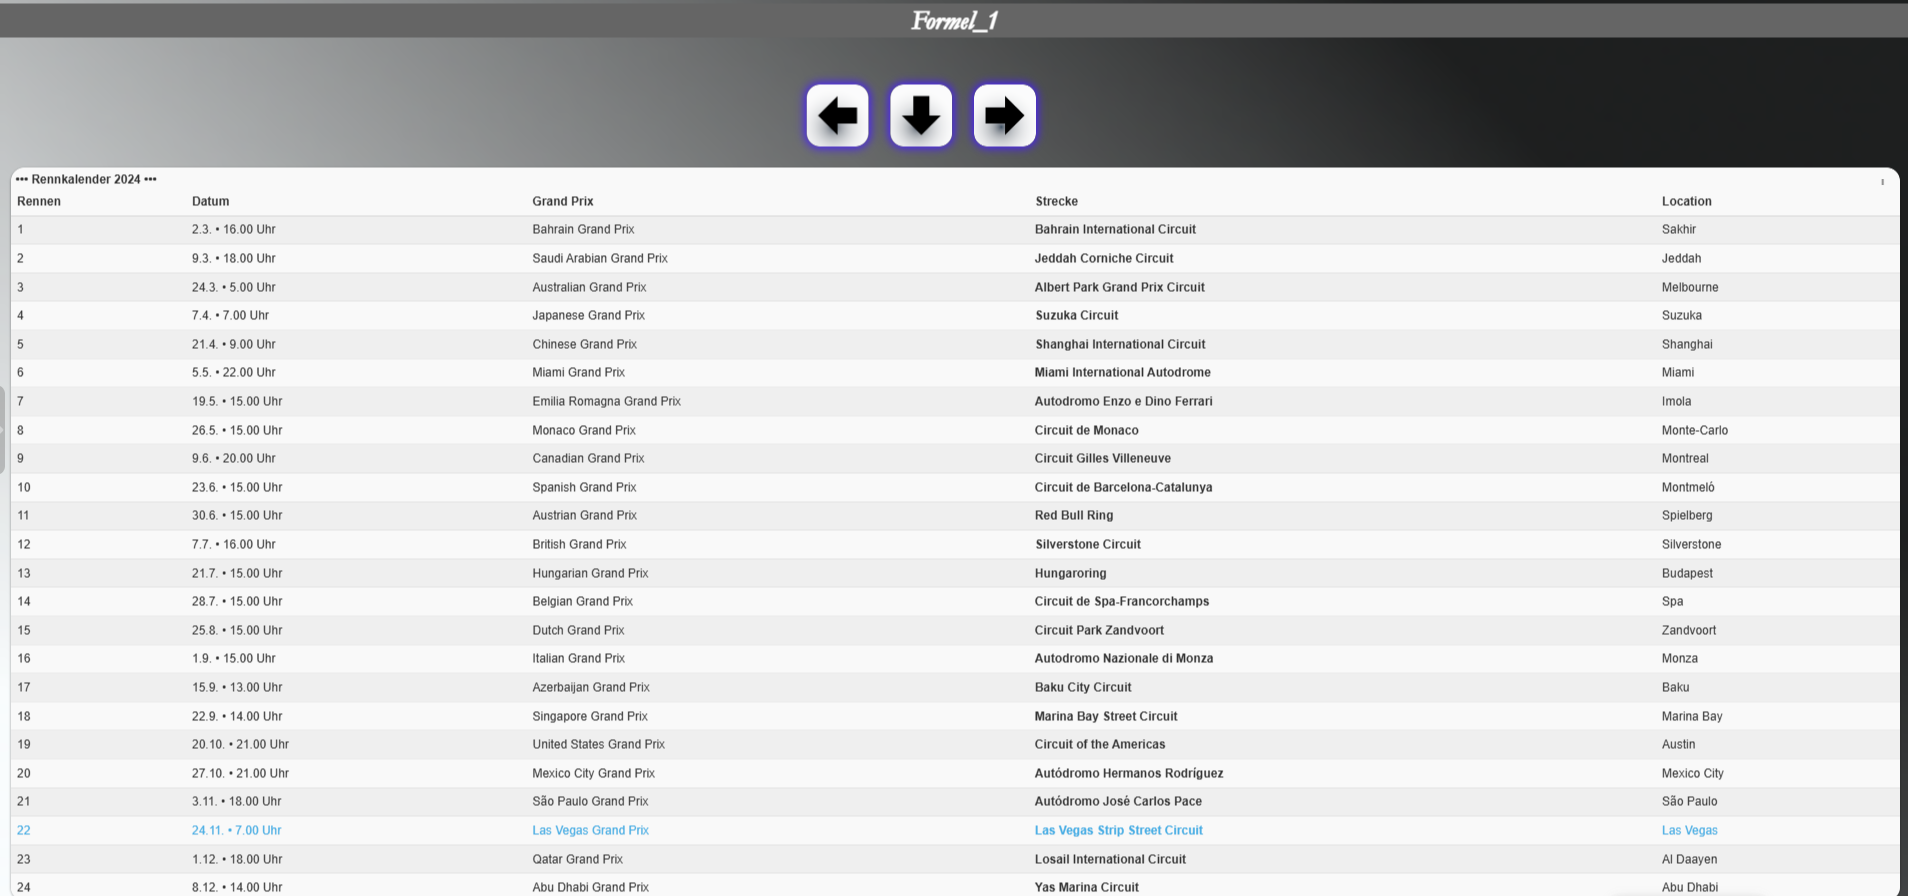This screenshot has width=1908, height=896.
Task: Select the Azerbaijan Grand Prix cell
Action: tap(591, 687)
